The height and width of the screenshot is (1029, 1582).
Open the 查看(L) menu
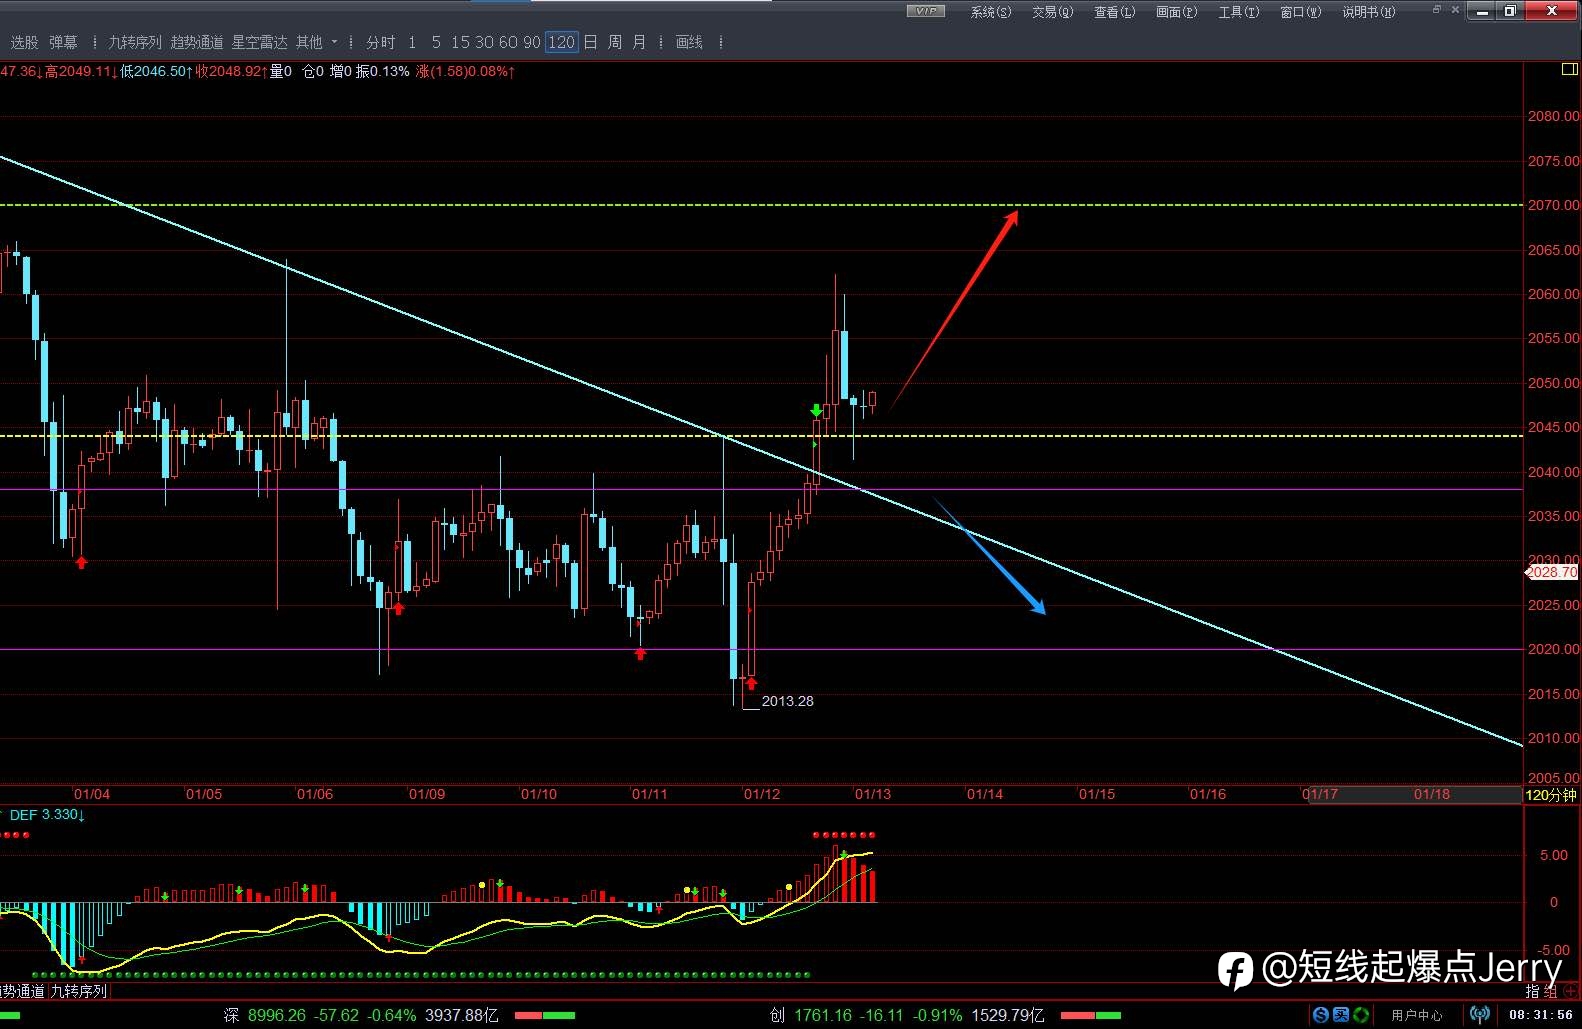[x=1115, y=12]
